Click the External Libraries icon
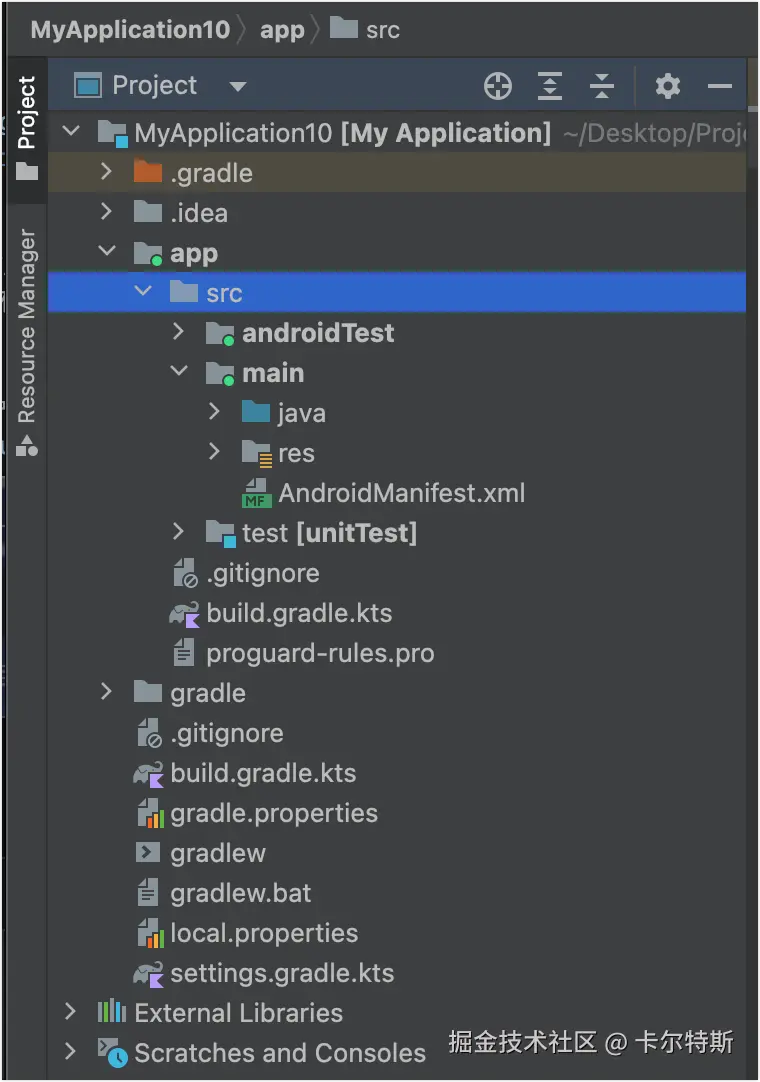Image resolution: width=760 pixels, height=1082 pixels. pos(111,1012)
